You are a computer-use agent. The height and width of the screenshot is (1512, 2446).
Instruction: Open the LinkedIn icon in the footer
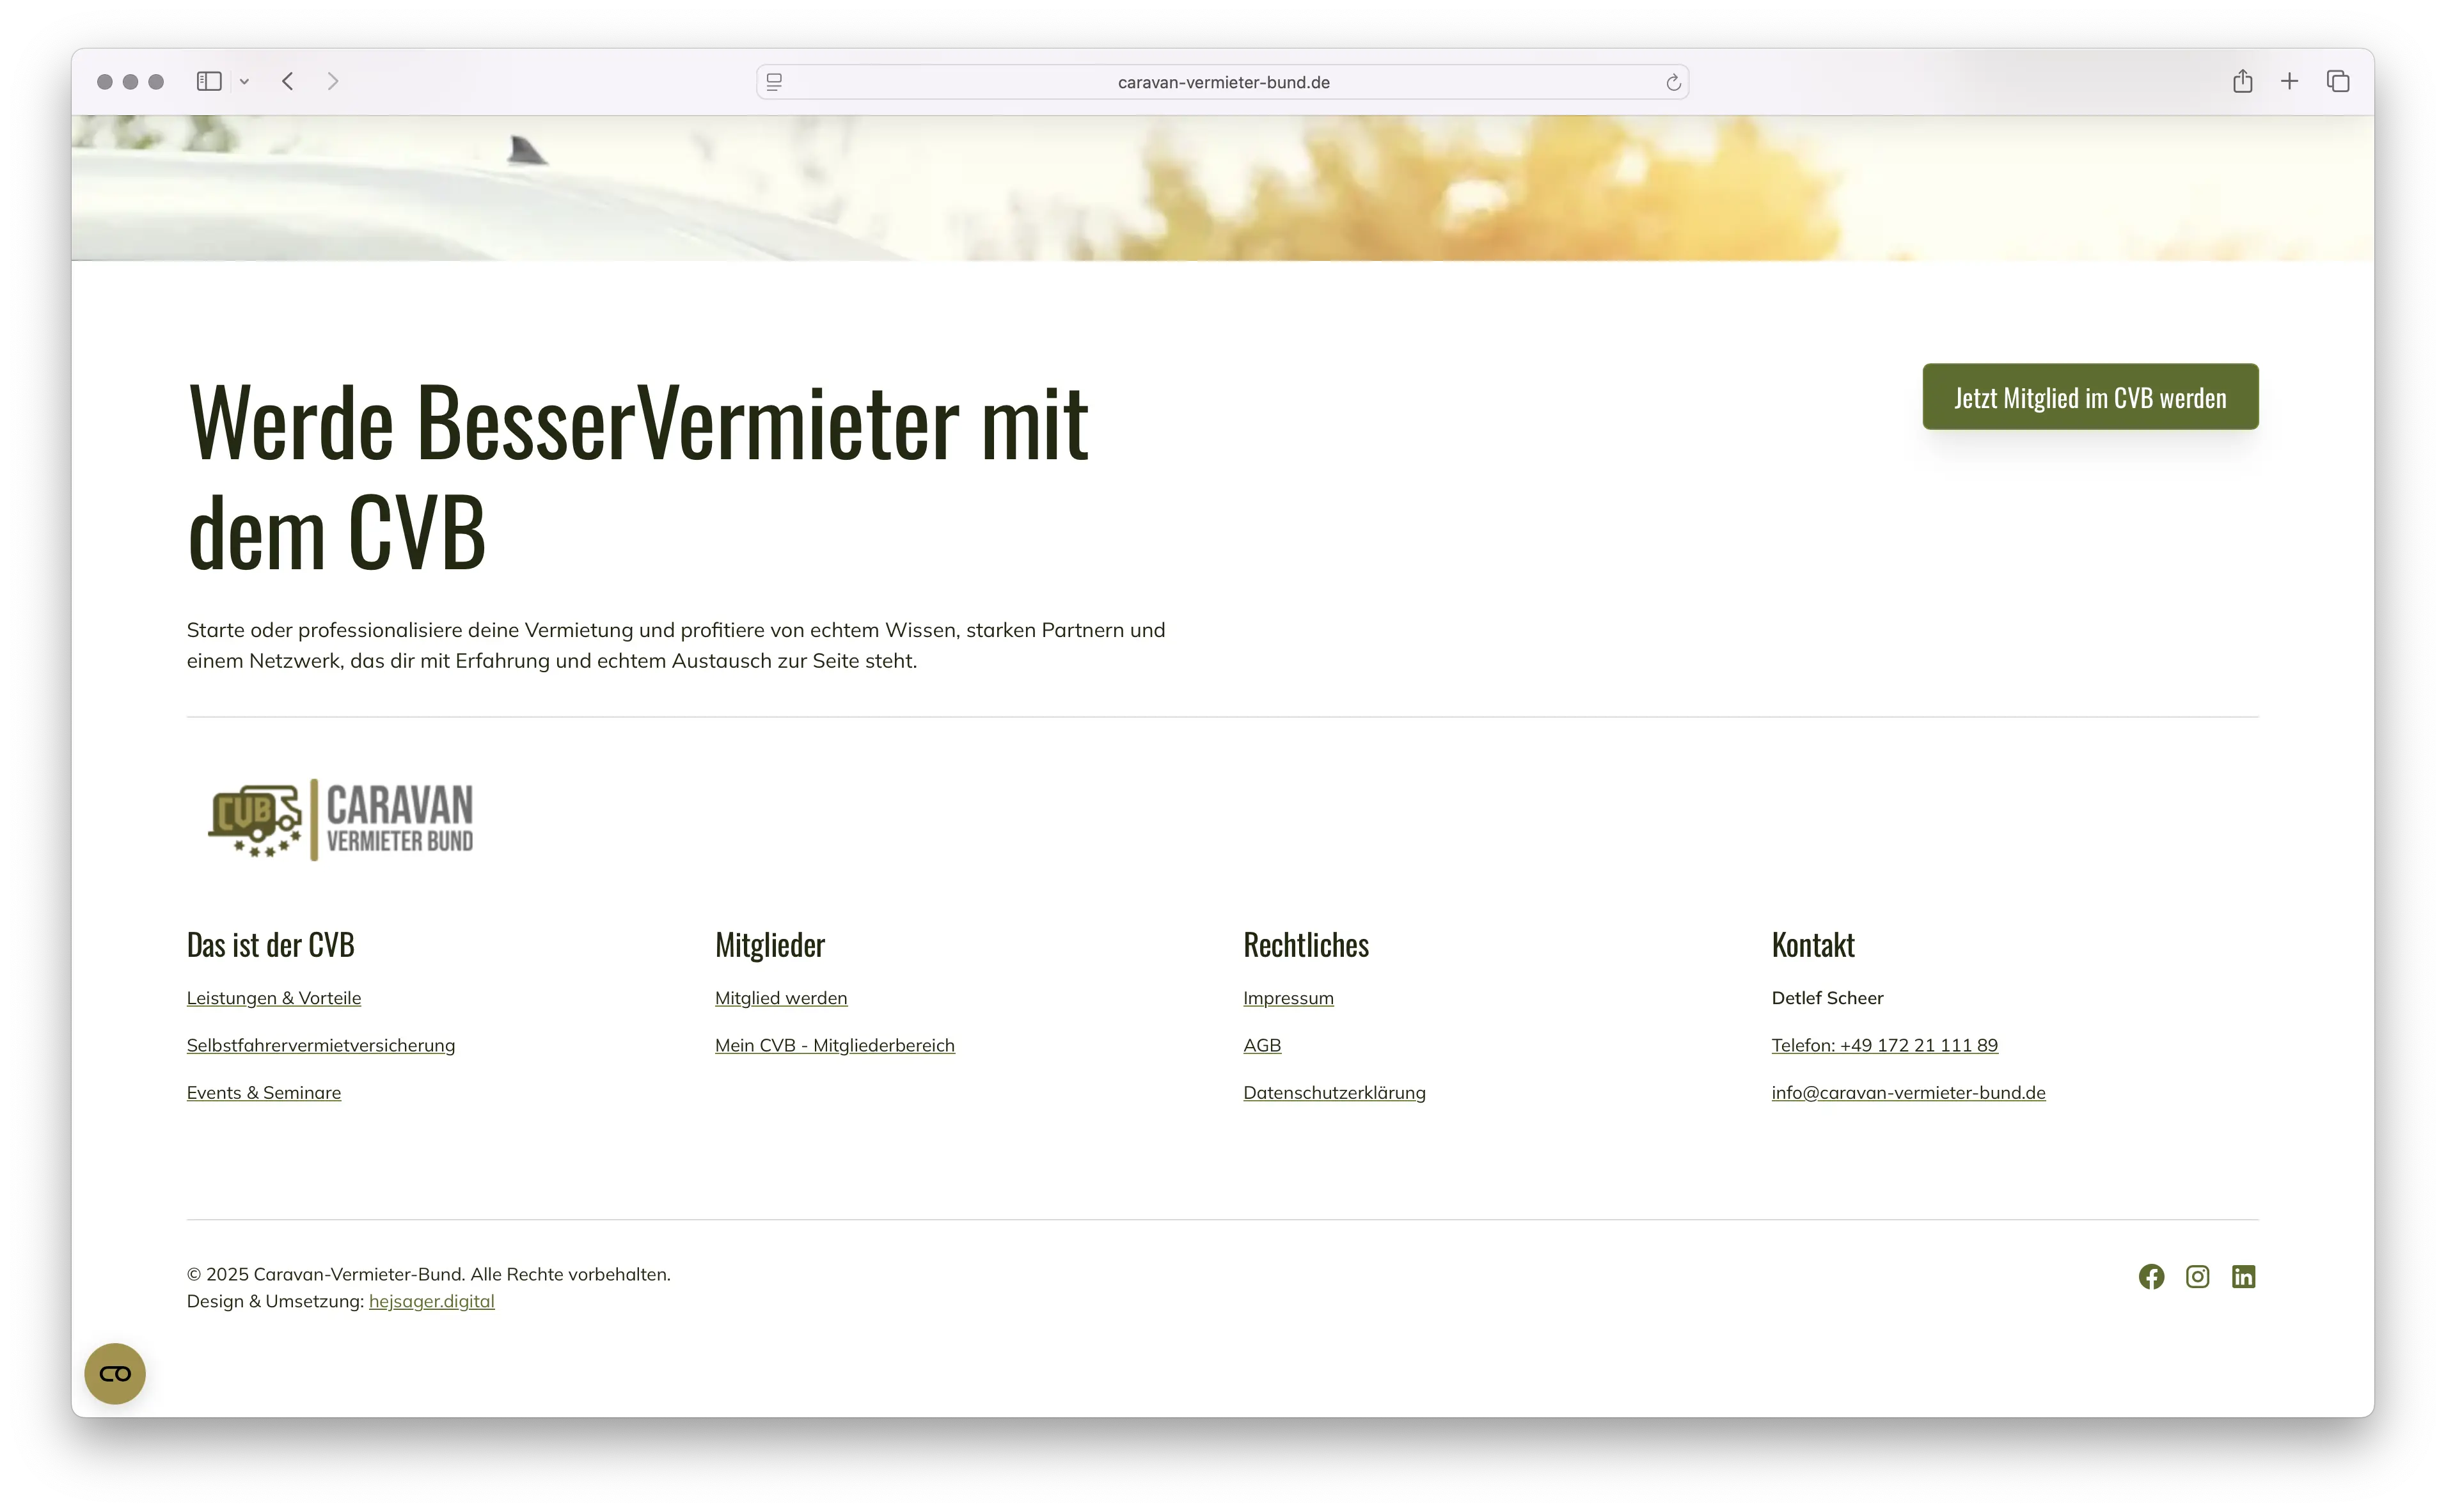[2243, 1277]
